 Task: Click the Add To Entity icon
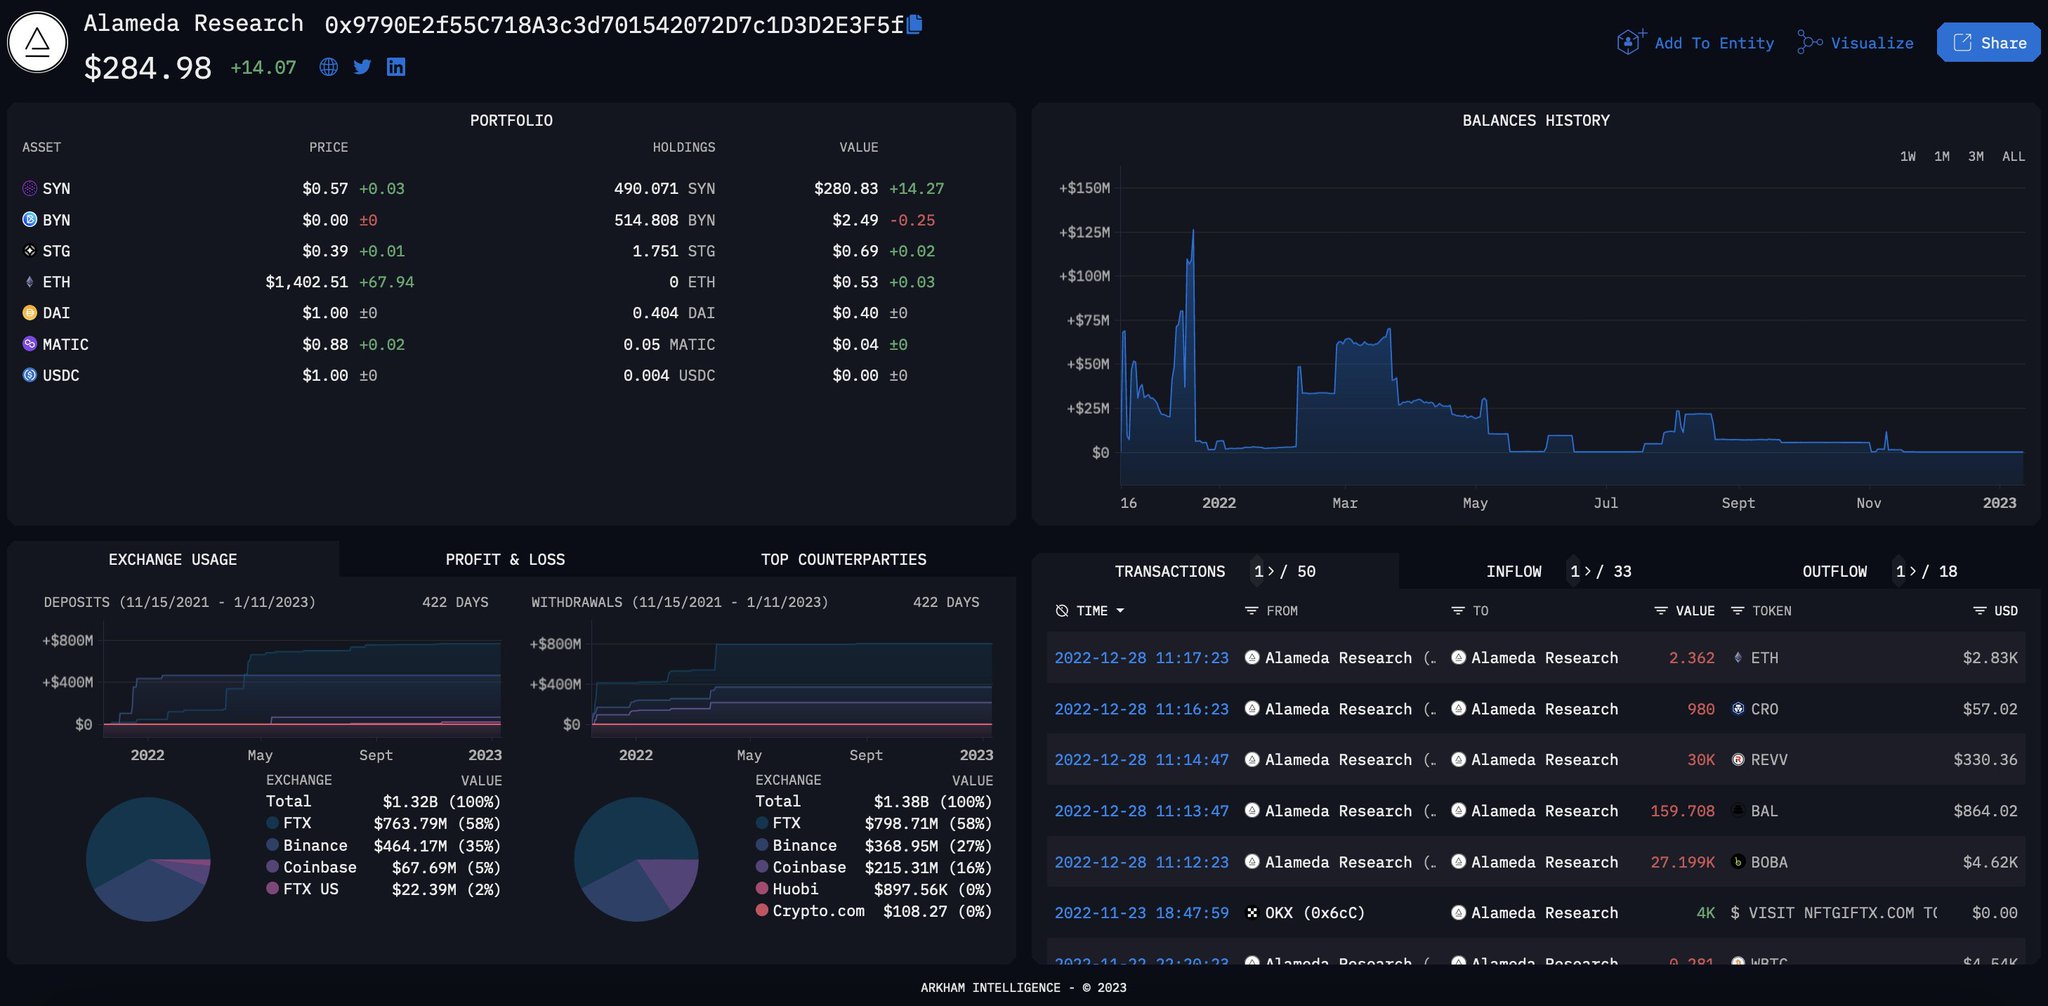(x=1631, y=42)
